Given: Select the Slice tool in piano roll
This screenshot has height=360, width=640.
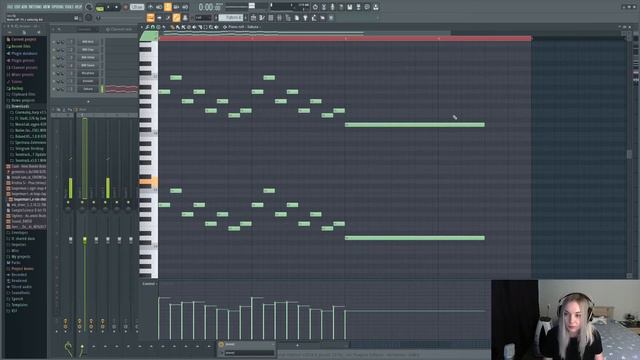Looking at the screenshot, I should (x=200, y=27).
